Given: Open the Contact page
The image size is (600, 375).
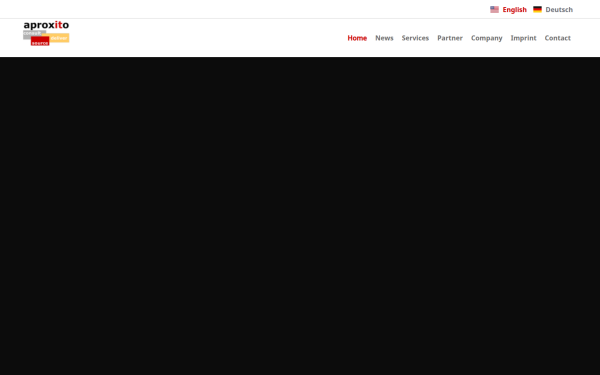Looking at the screenshot, I should click(x=558, y=38).
